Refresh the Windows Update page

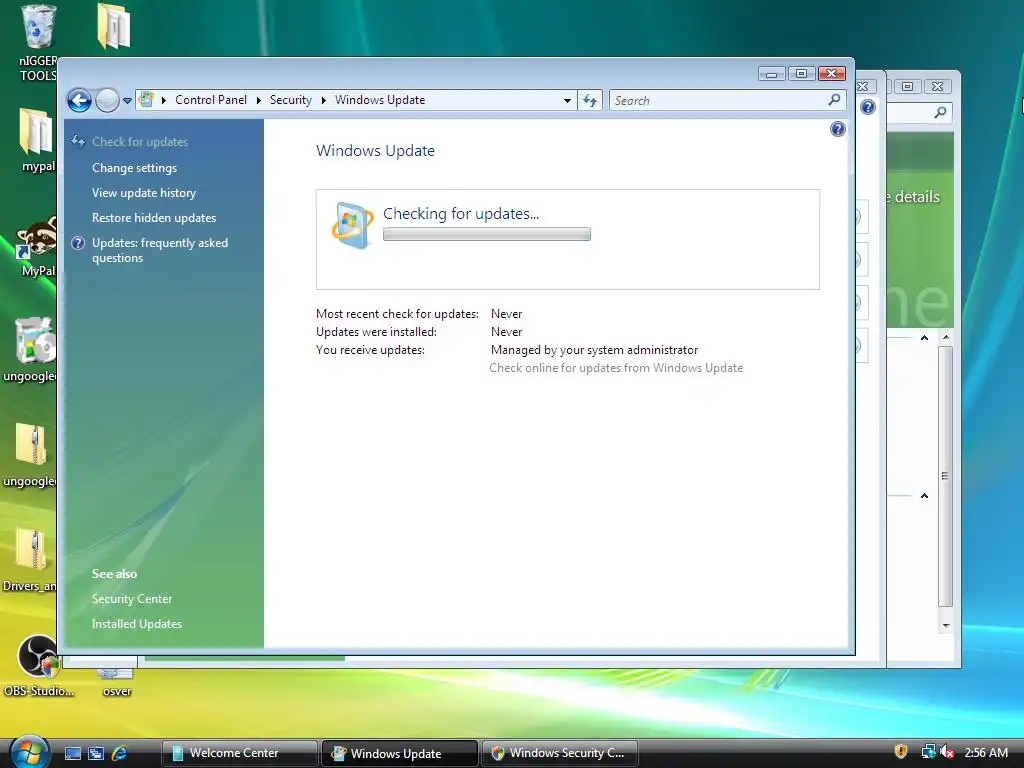[590, 101]
